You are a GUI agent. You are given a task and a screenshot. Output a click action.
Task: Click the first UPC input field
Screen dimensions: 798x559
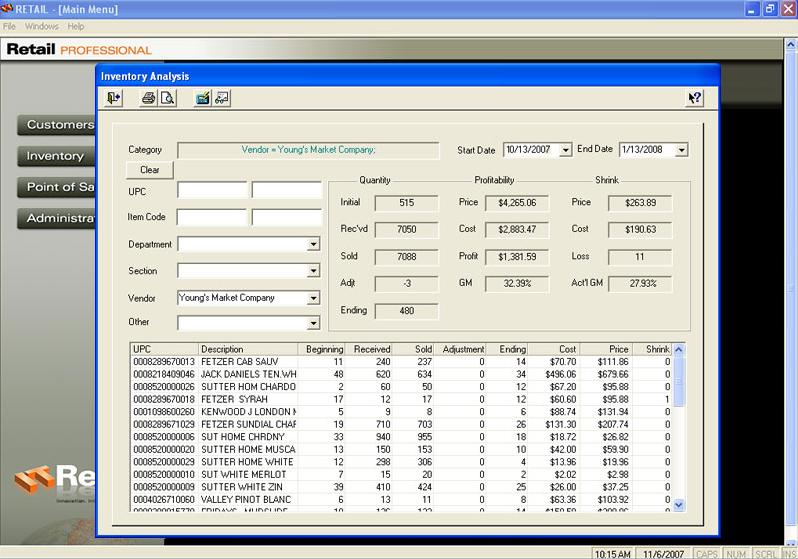tap(212, 190)
